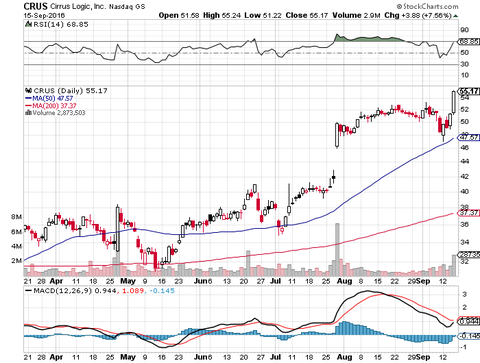Click the 4M volume axis label
This screenshot has width=480, height=363.
pos(17,246)
